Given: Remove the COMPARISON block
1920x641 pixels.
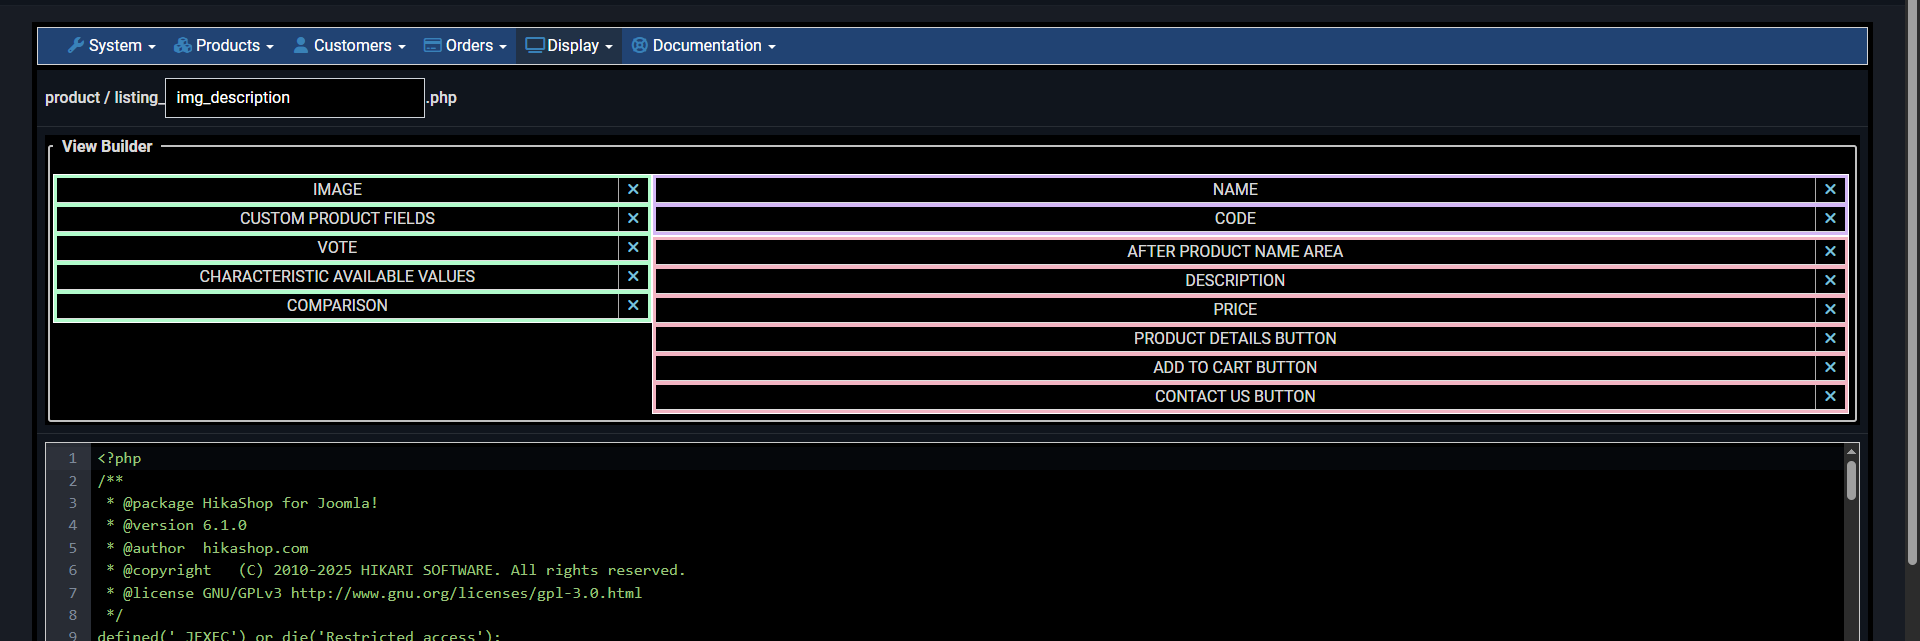Looking at the screenshot, I should [x=633, y=306].
